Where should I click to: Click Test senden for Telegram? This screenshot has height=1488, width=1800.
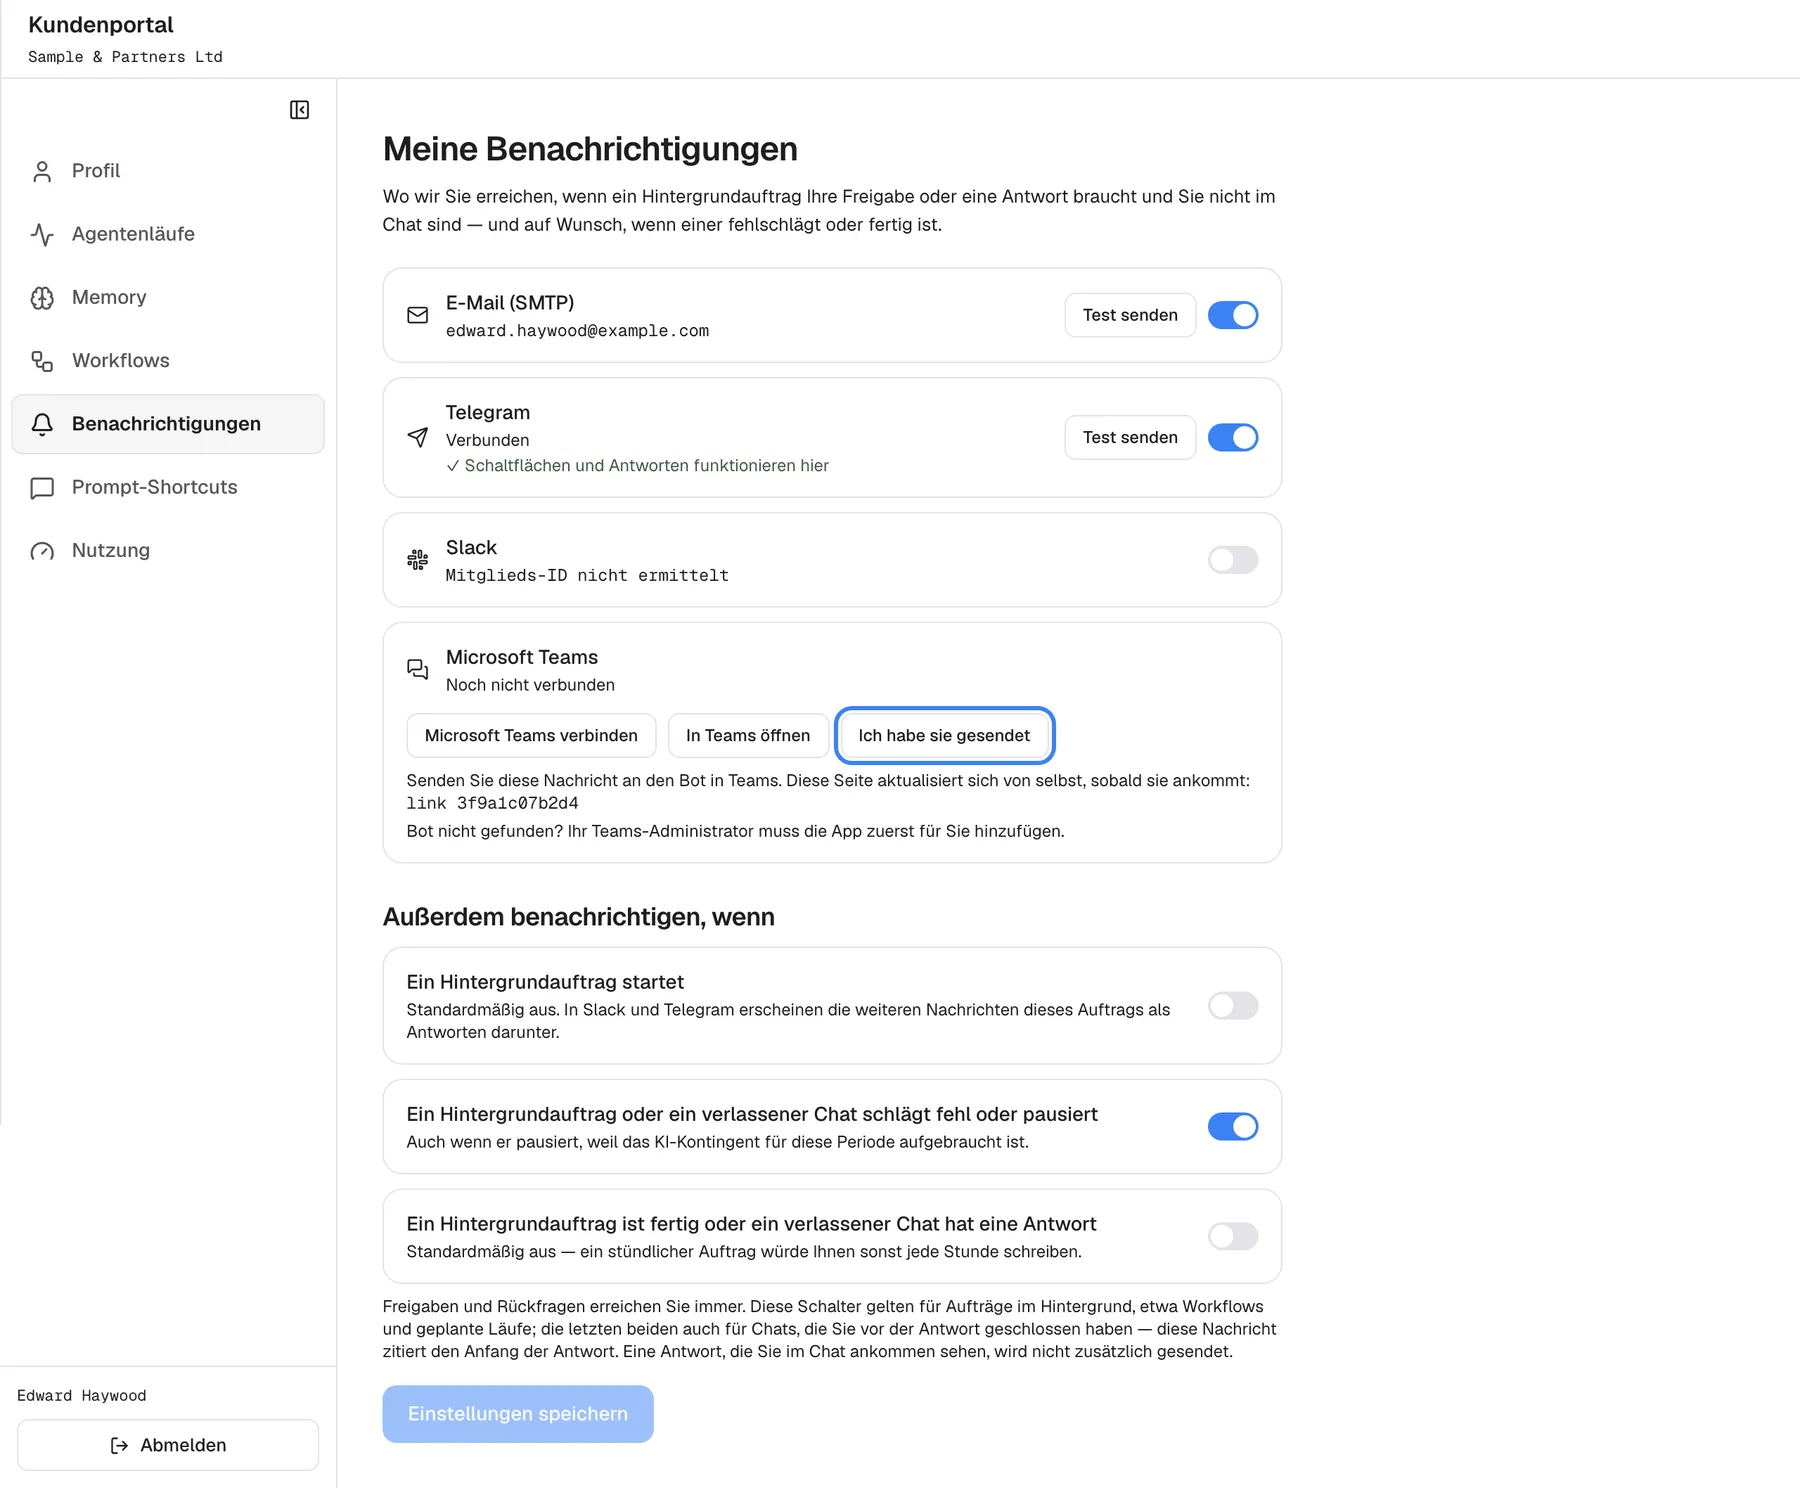pos(1130,437)
